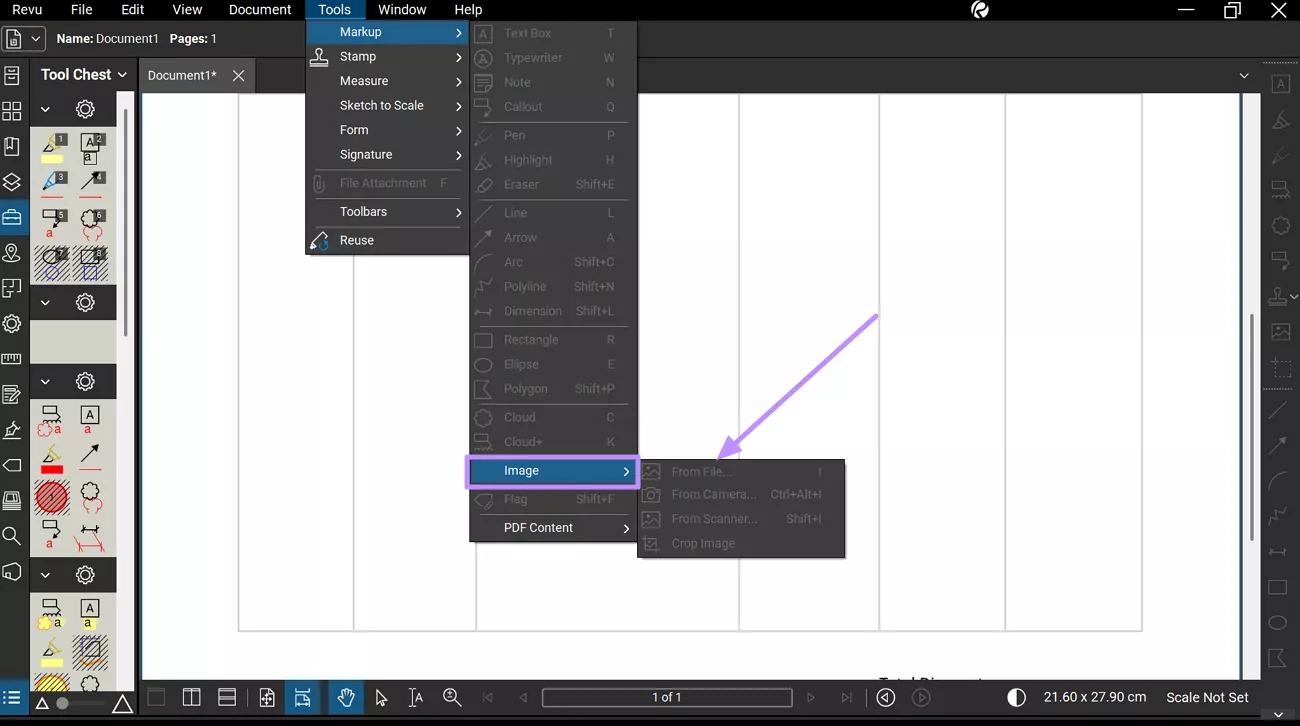The image size is (1300, 726).
Task: Activate the Select Text tool
Action: coord(413,697)
